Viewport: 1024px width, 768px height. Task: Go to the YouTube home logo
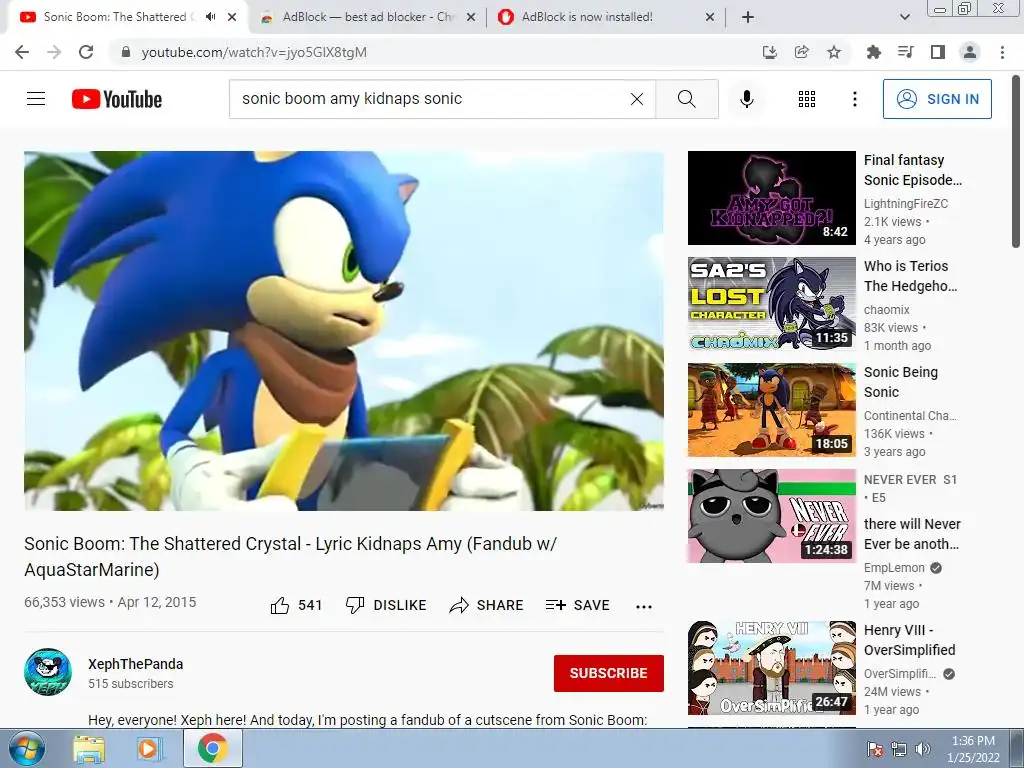[117, 99]
